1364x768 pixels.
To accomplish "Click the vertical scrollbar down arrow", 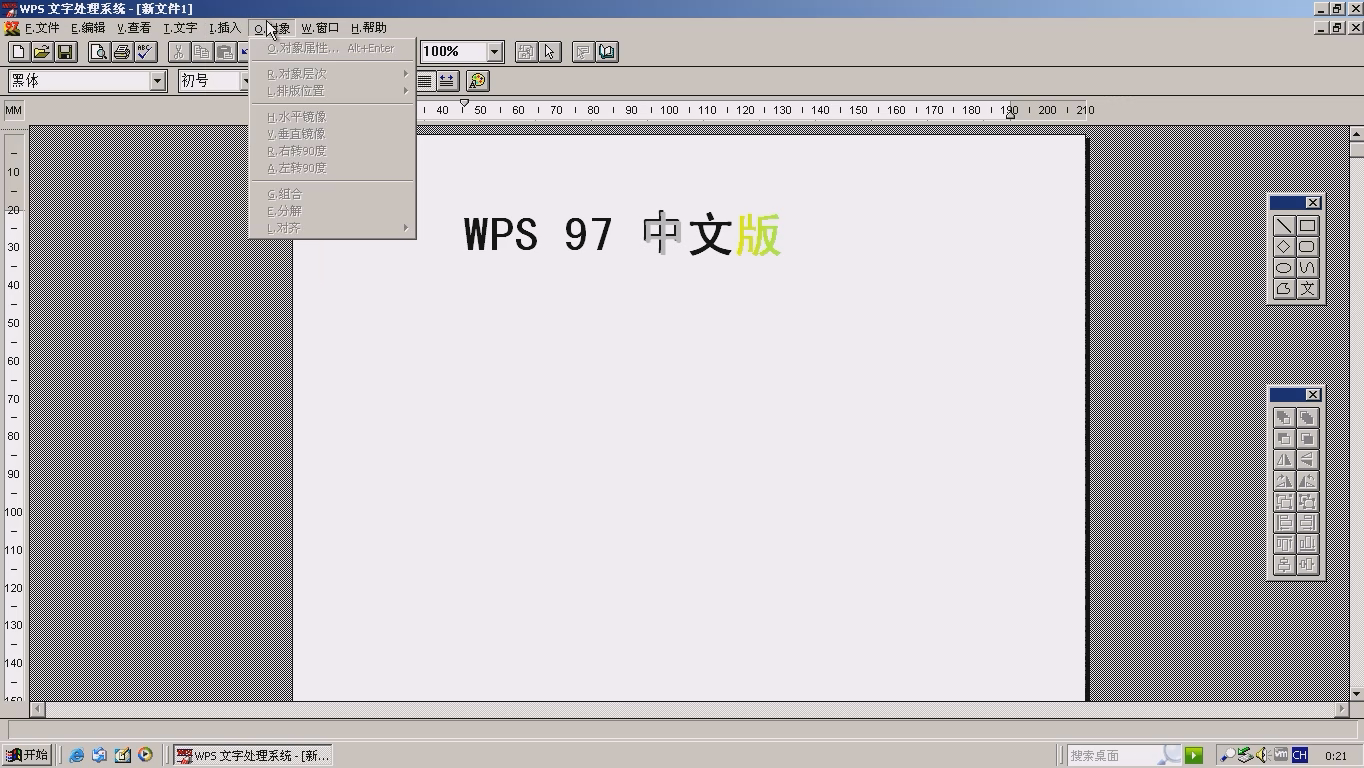I will pyautogui.click(x=1356, y=692).
